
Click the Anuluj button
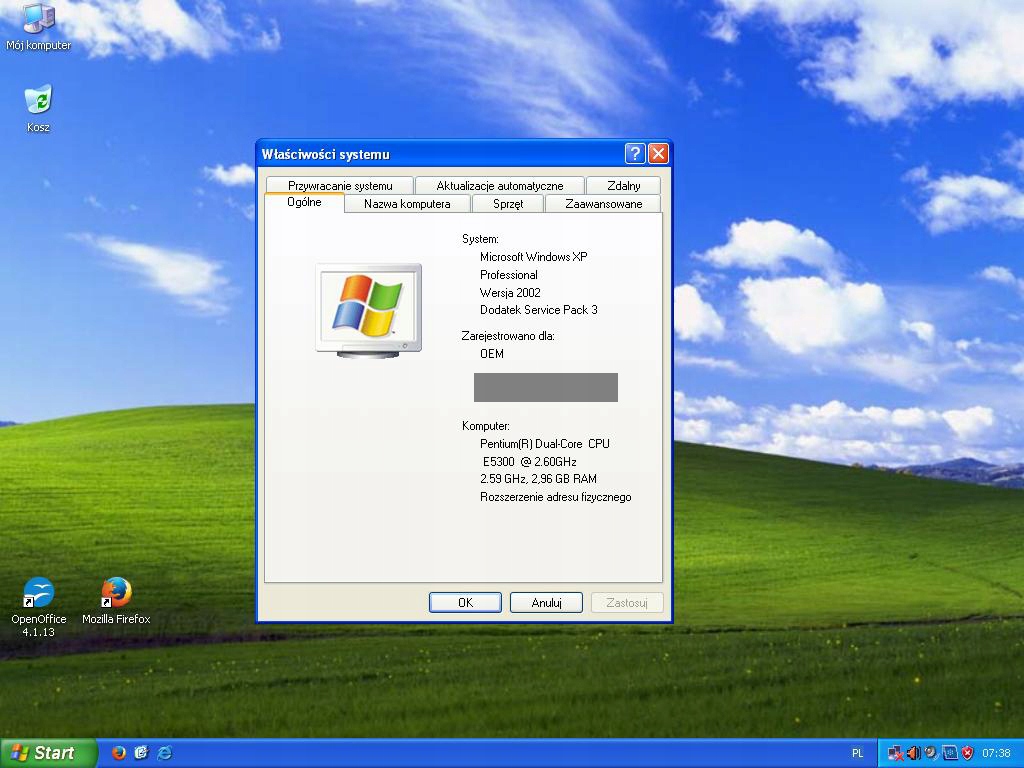pyautogui.click(x=546, y=602)
